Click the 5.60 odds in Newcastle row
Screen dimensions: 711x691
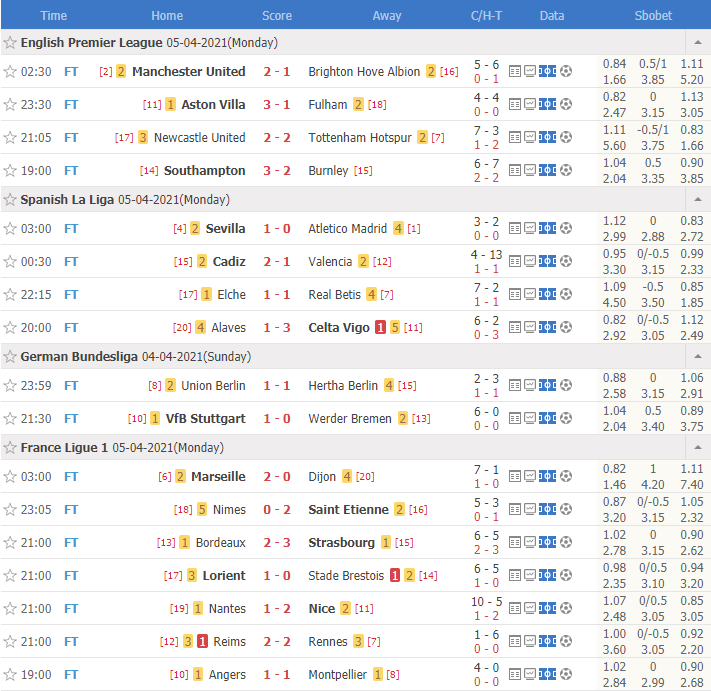pos(614,146)
